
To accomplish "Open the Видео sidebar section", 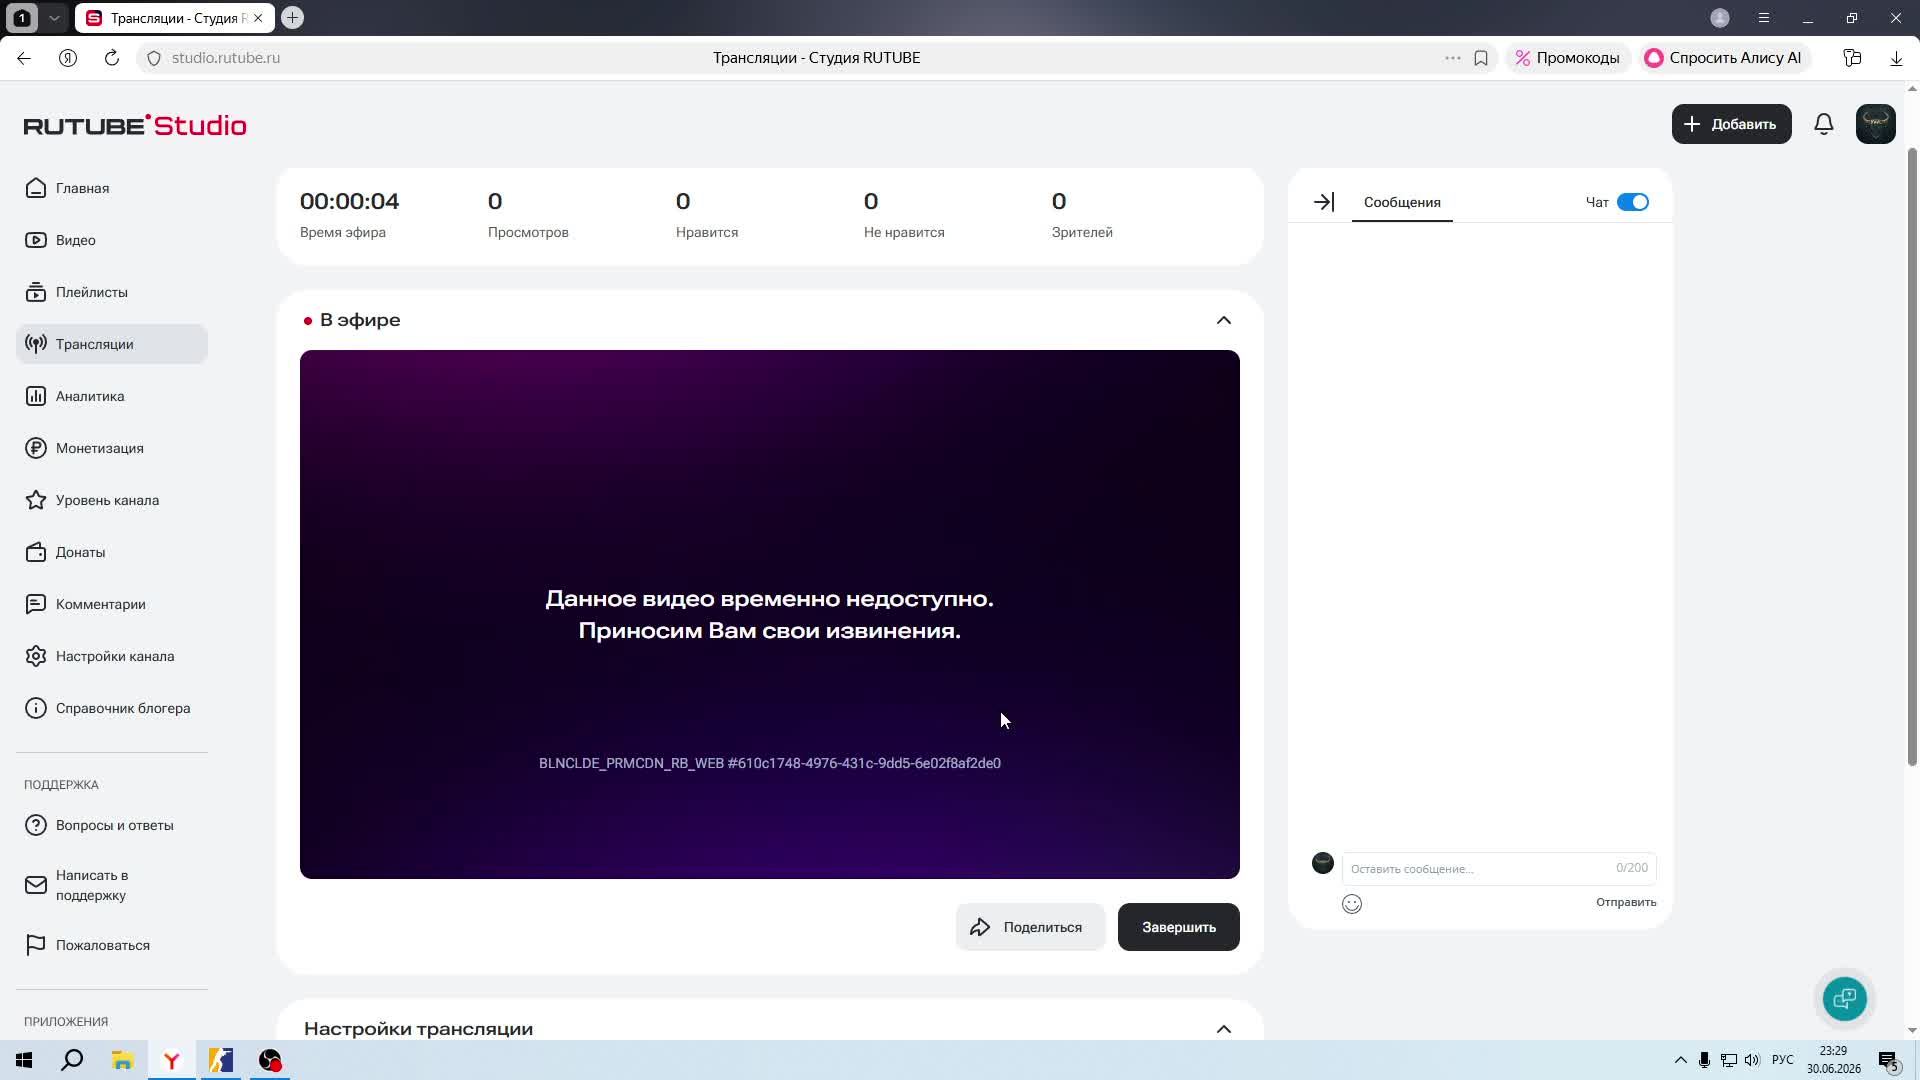I will point(112,240).
